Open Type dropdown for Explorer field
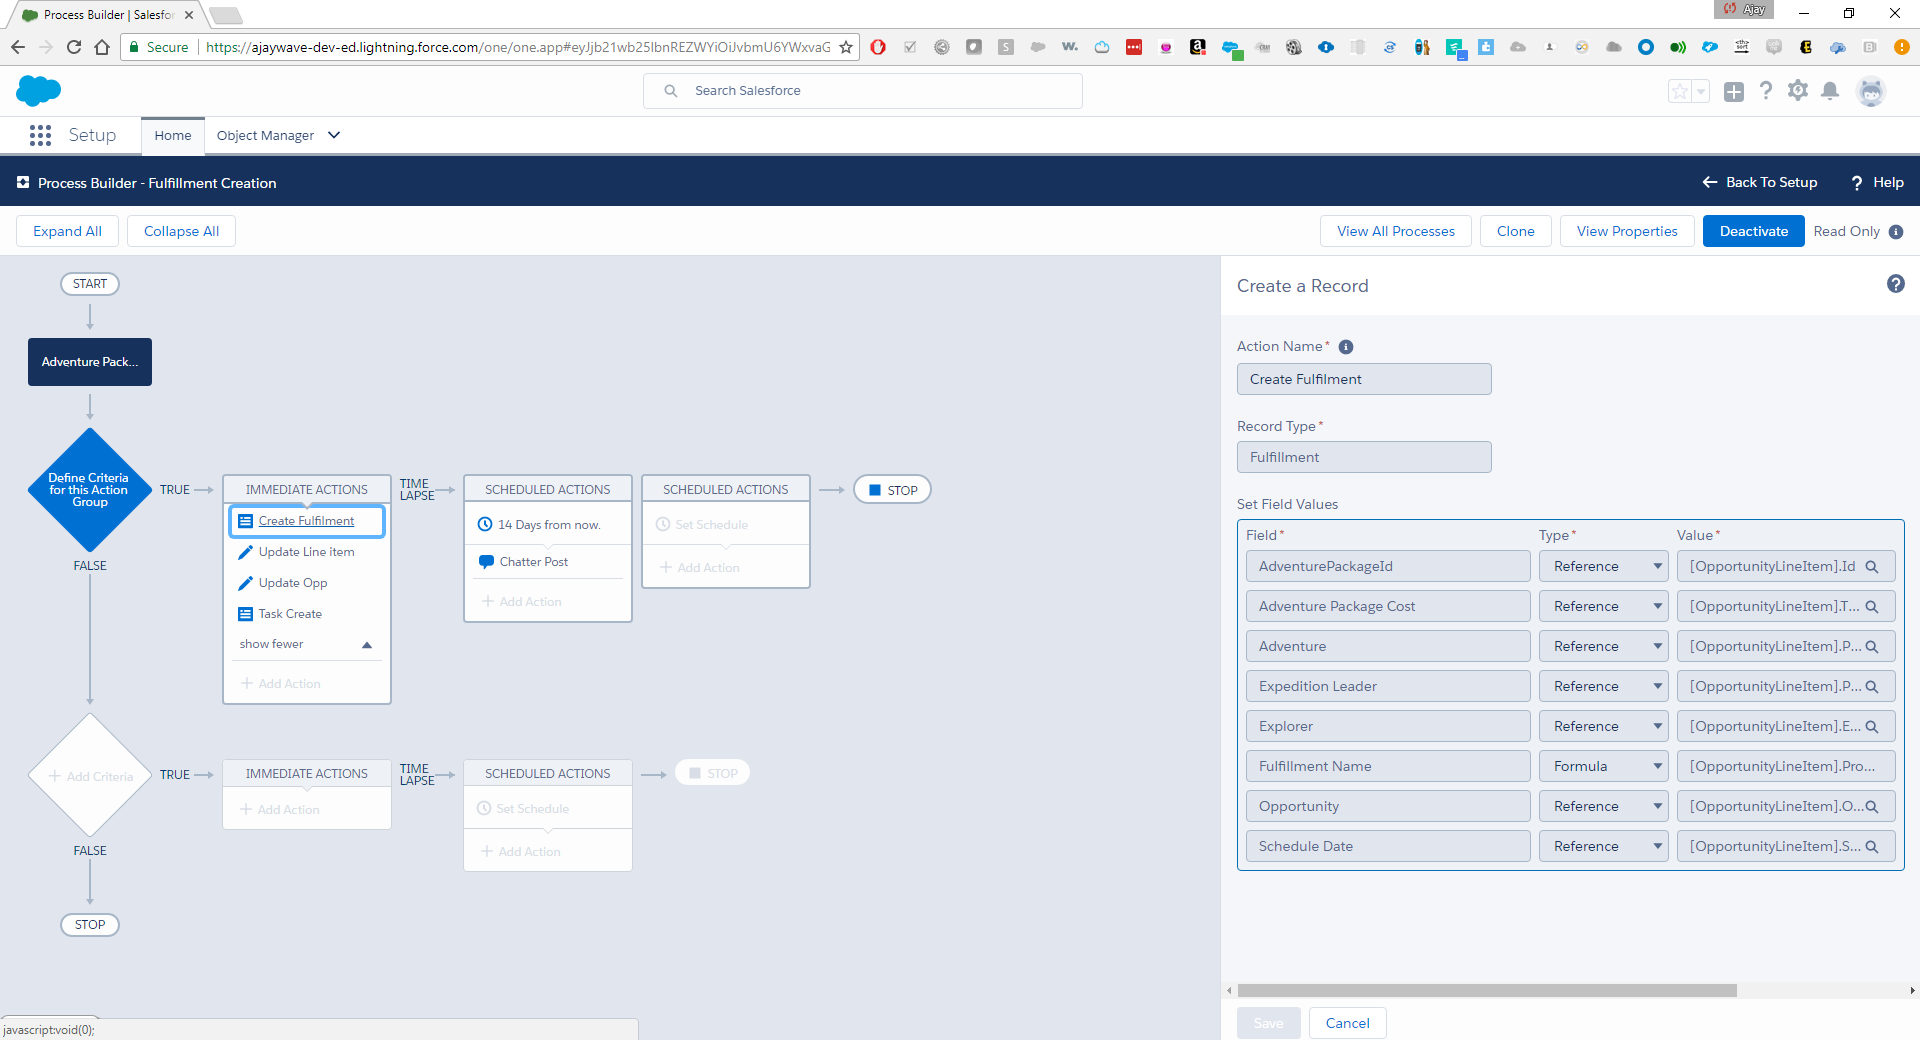 click(x=1604, y=726)
